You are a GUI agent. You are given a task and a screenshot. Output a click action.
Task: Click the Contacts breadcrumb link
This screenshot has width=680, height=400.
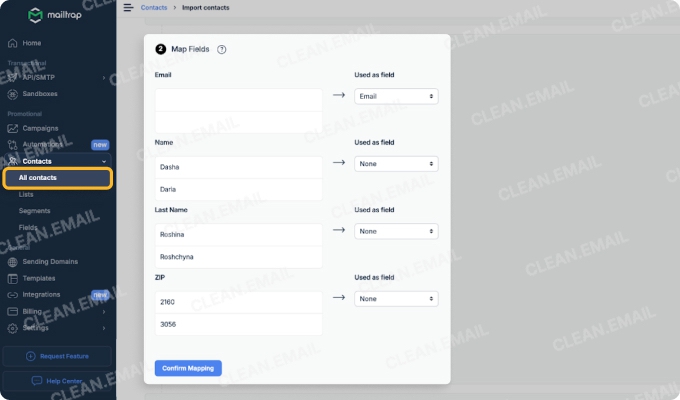click(154, 7)
